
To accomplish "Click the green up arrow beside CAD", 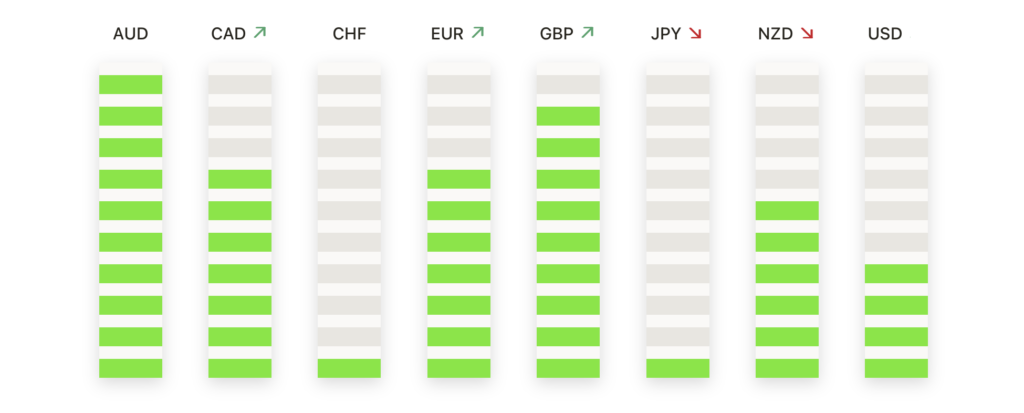I will (260, 32).
